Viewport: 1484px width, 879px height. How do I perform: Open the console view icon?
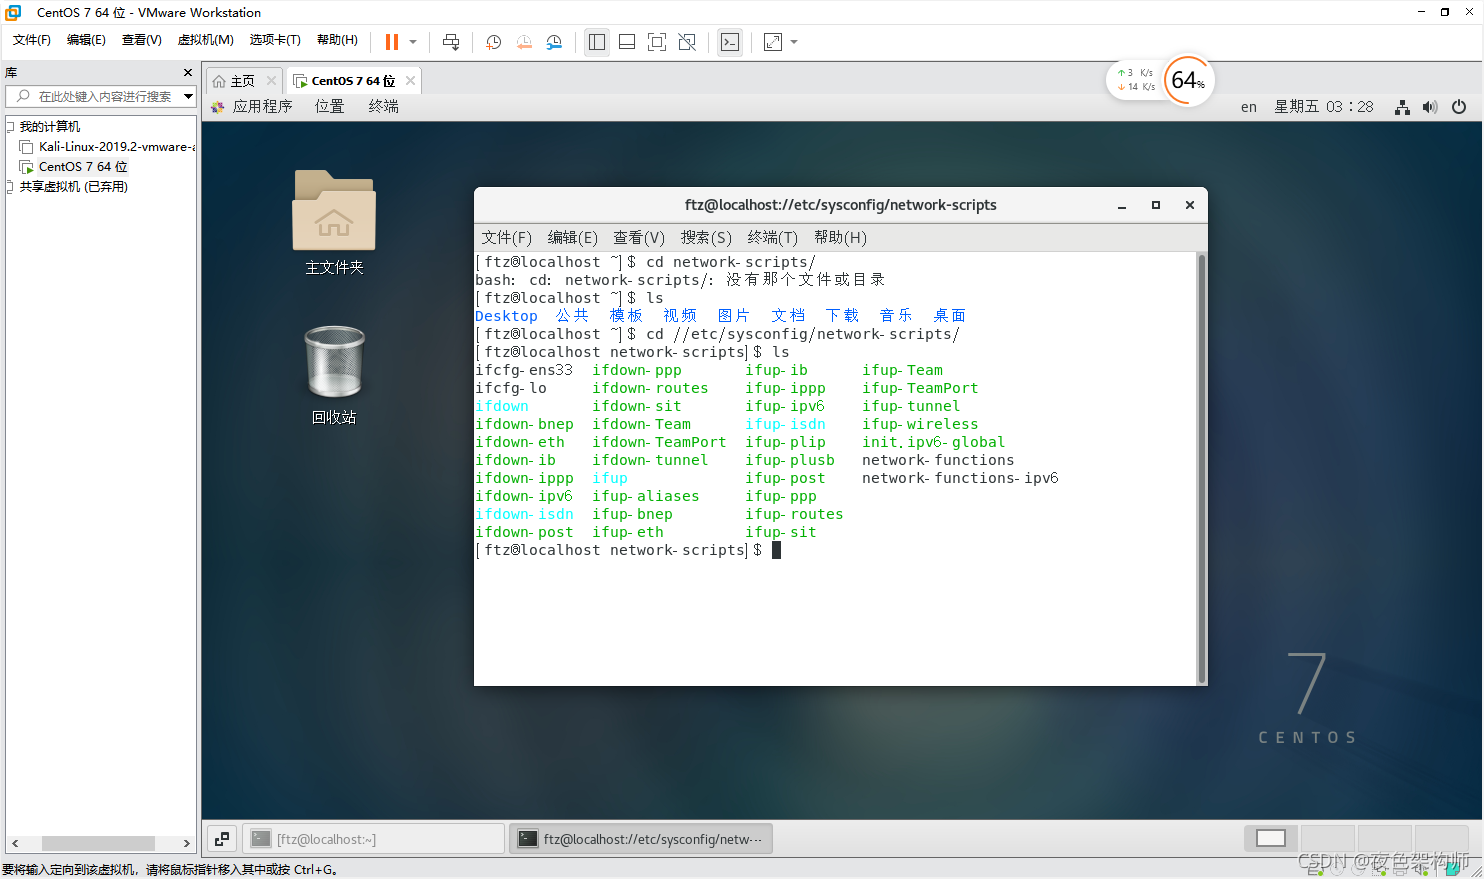pos(730,42)
